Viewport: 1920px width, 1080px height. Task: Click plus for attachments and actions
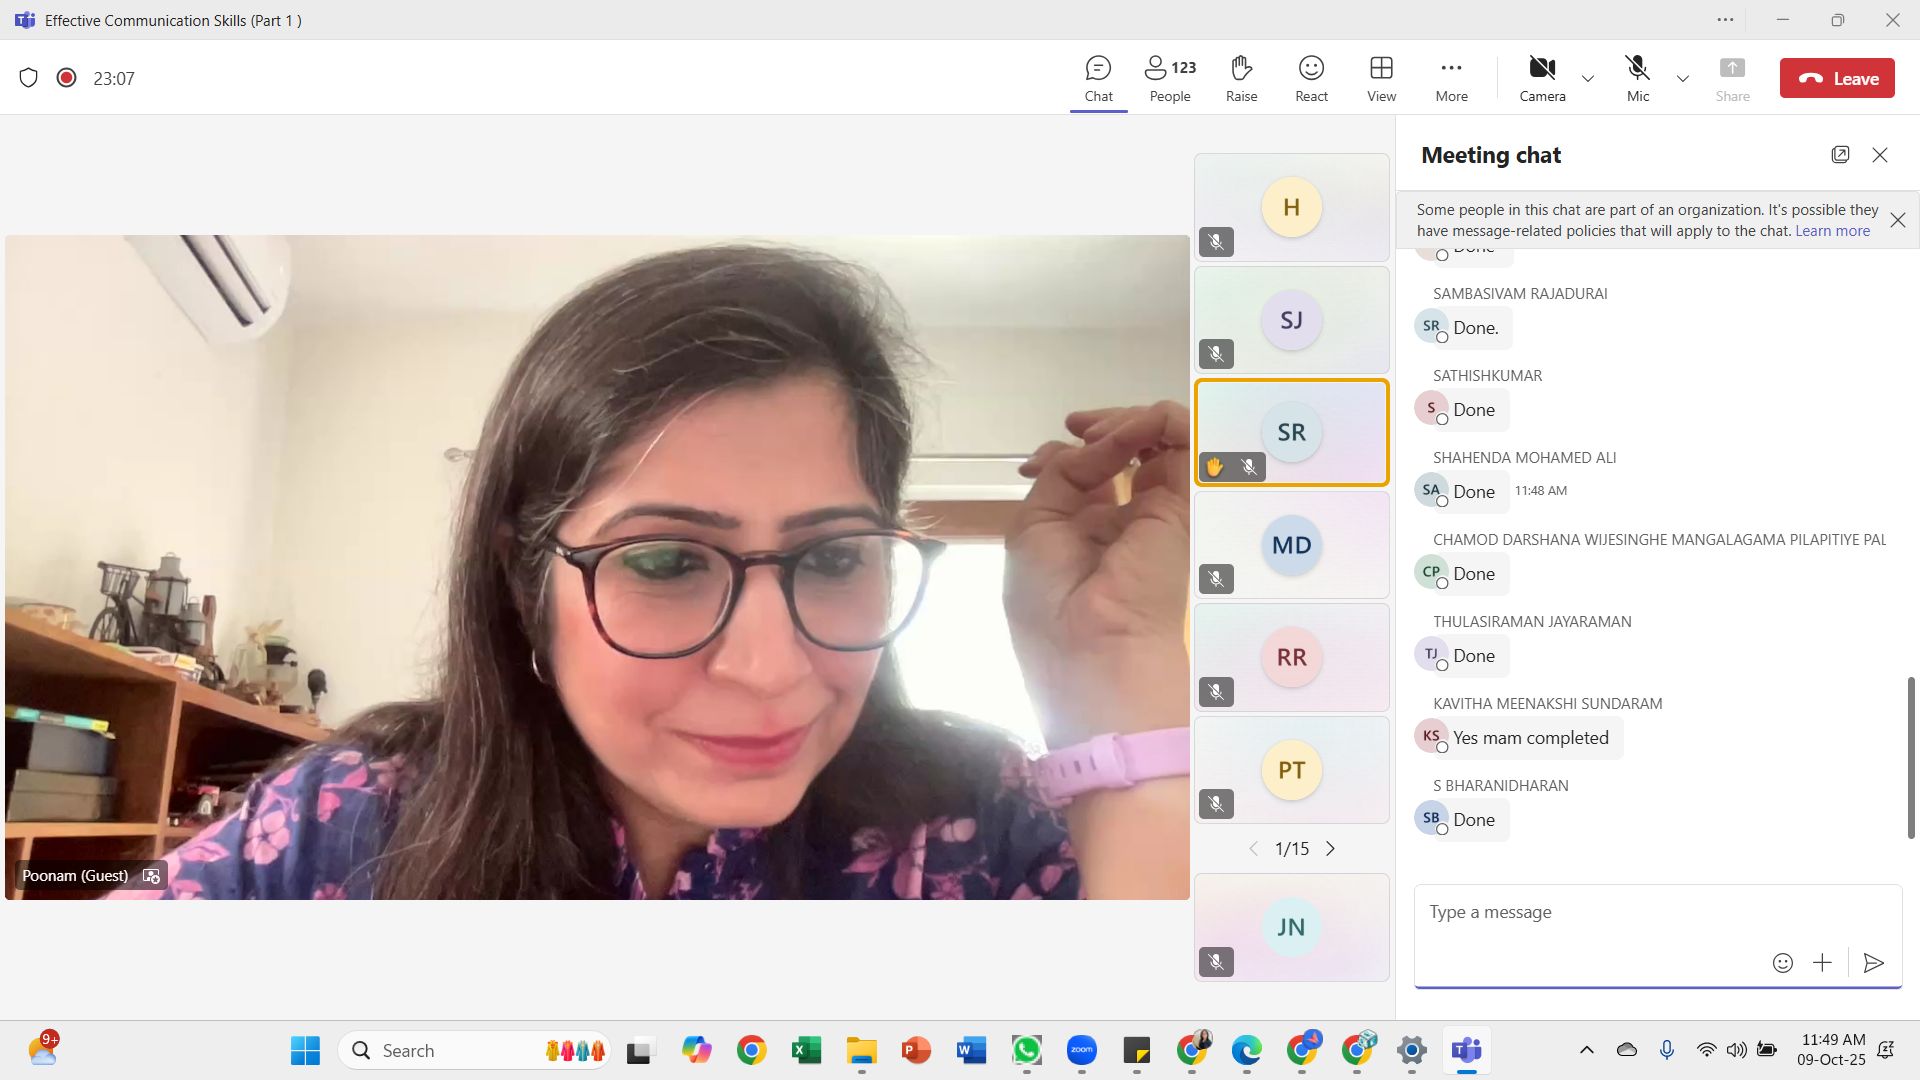pyautogui.click(x=1822, y=962)
